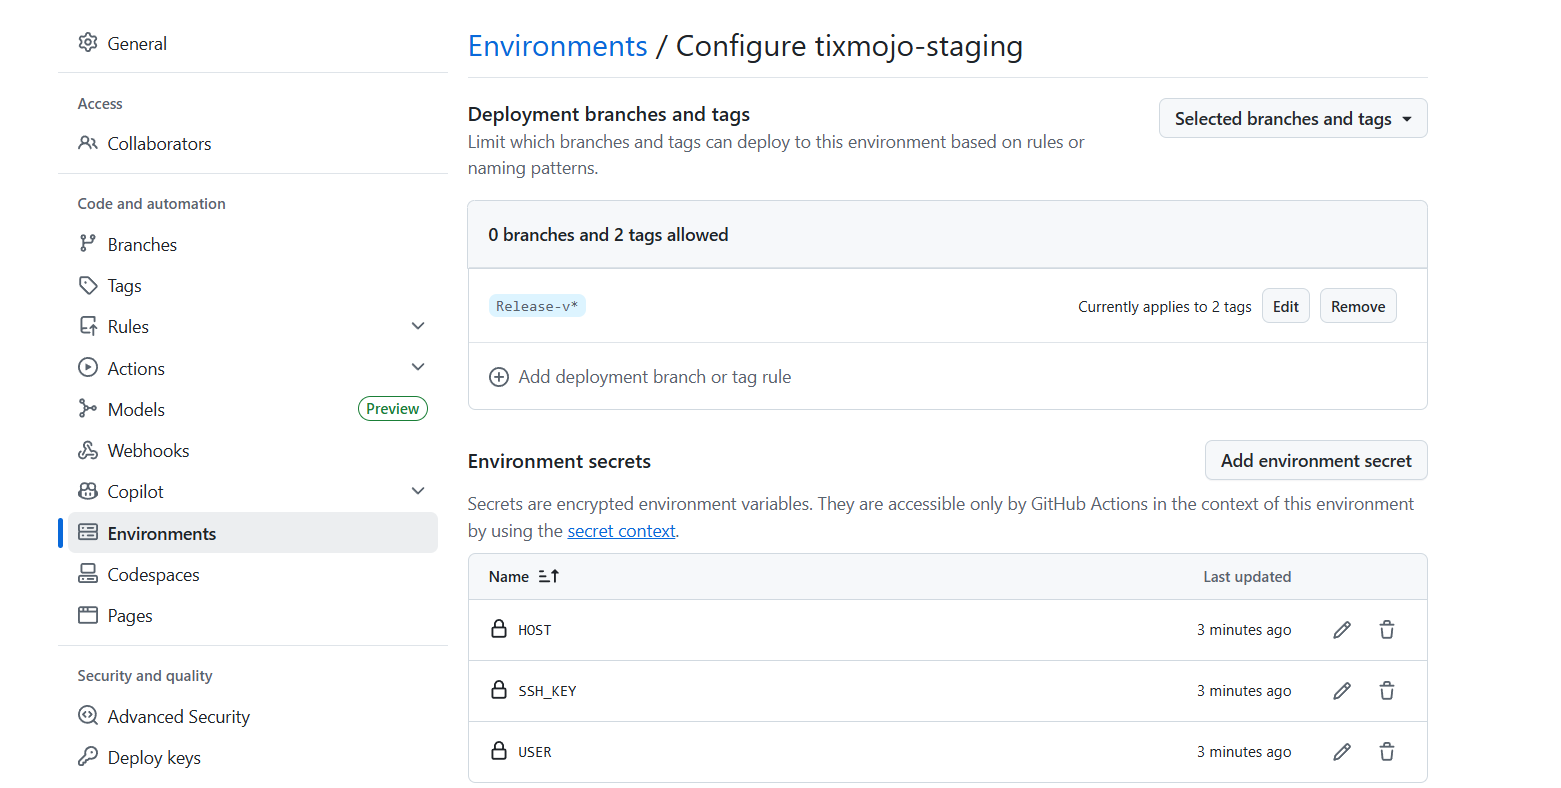Click the Codespaces icon
This screenshot has width=1561, height=788.
pos(88,574)
